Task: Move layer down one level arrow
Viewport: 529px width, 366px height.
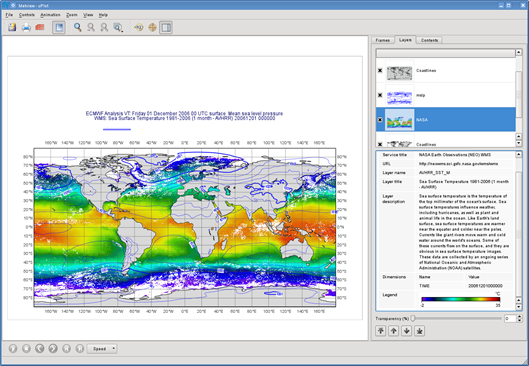Action: point(407,331)
